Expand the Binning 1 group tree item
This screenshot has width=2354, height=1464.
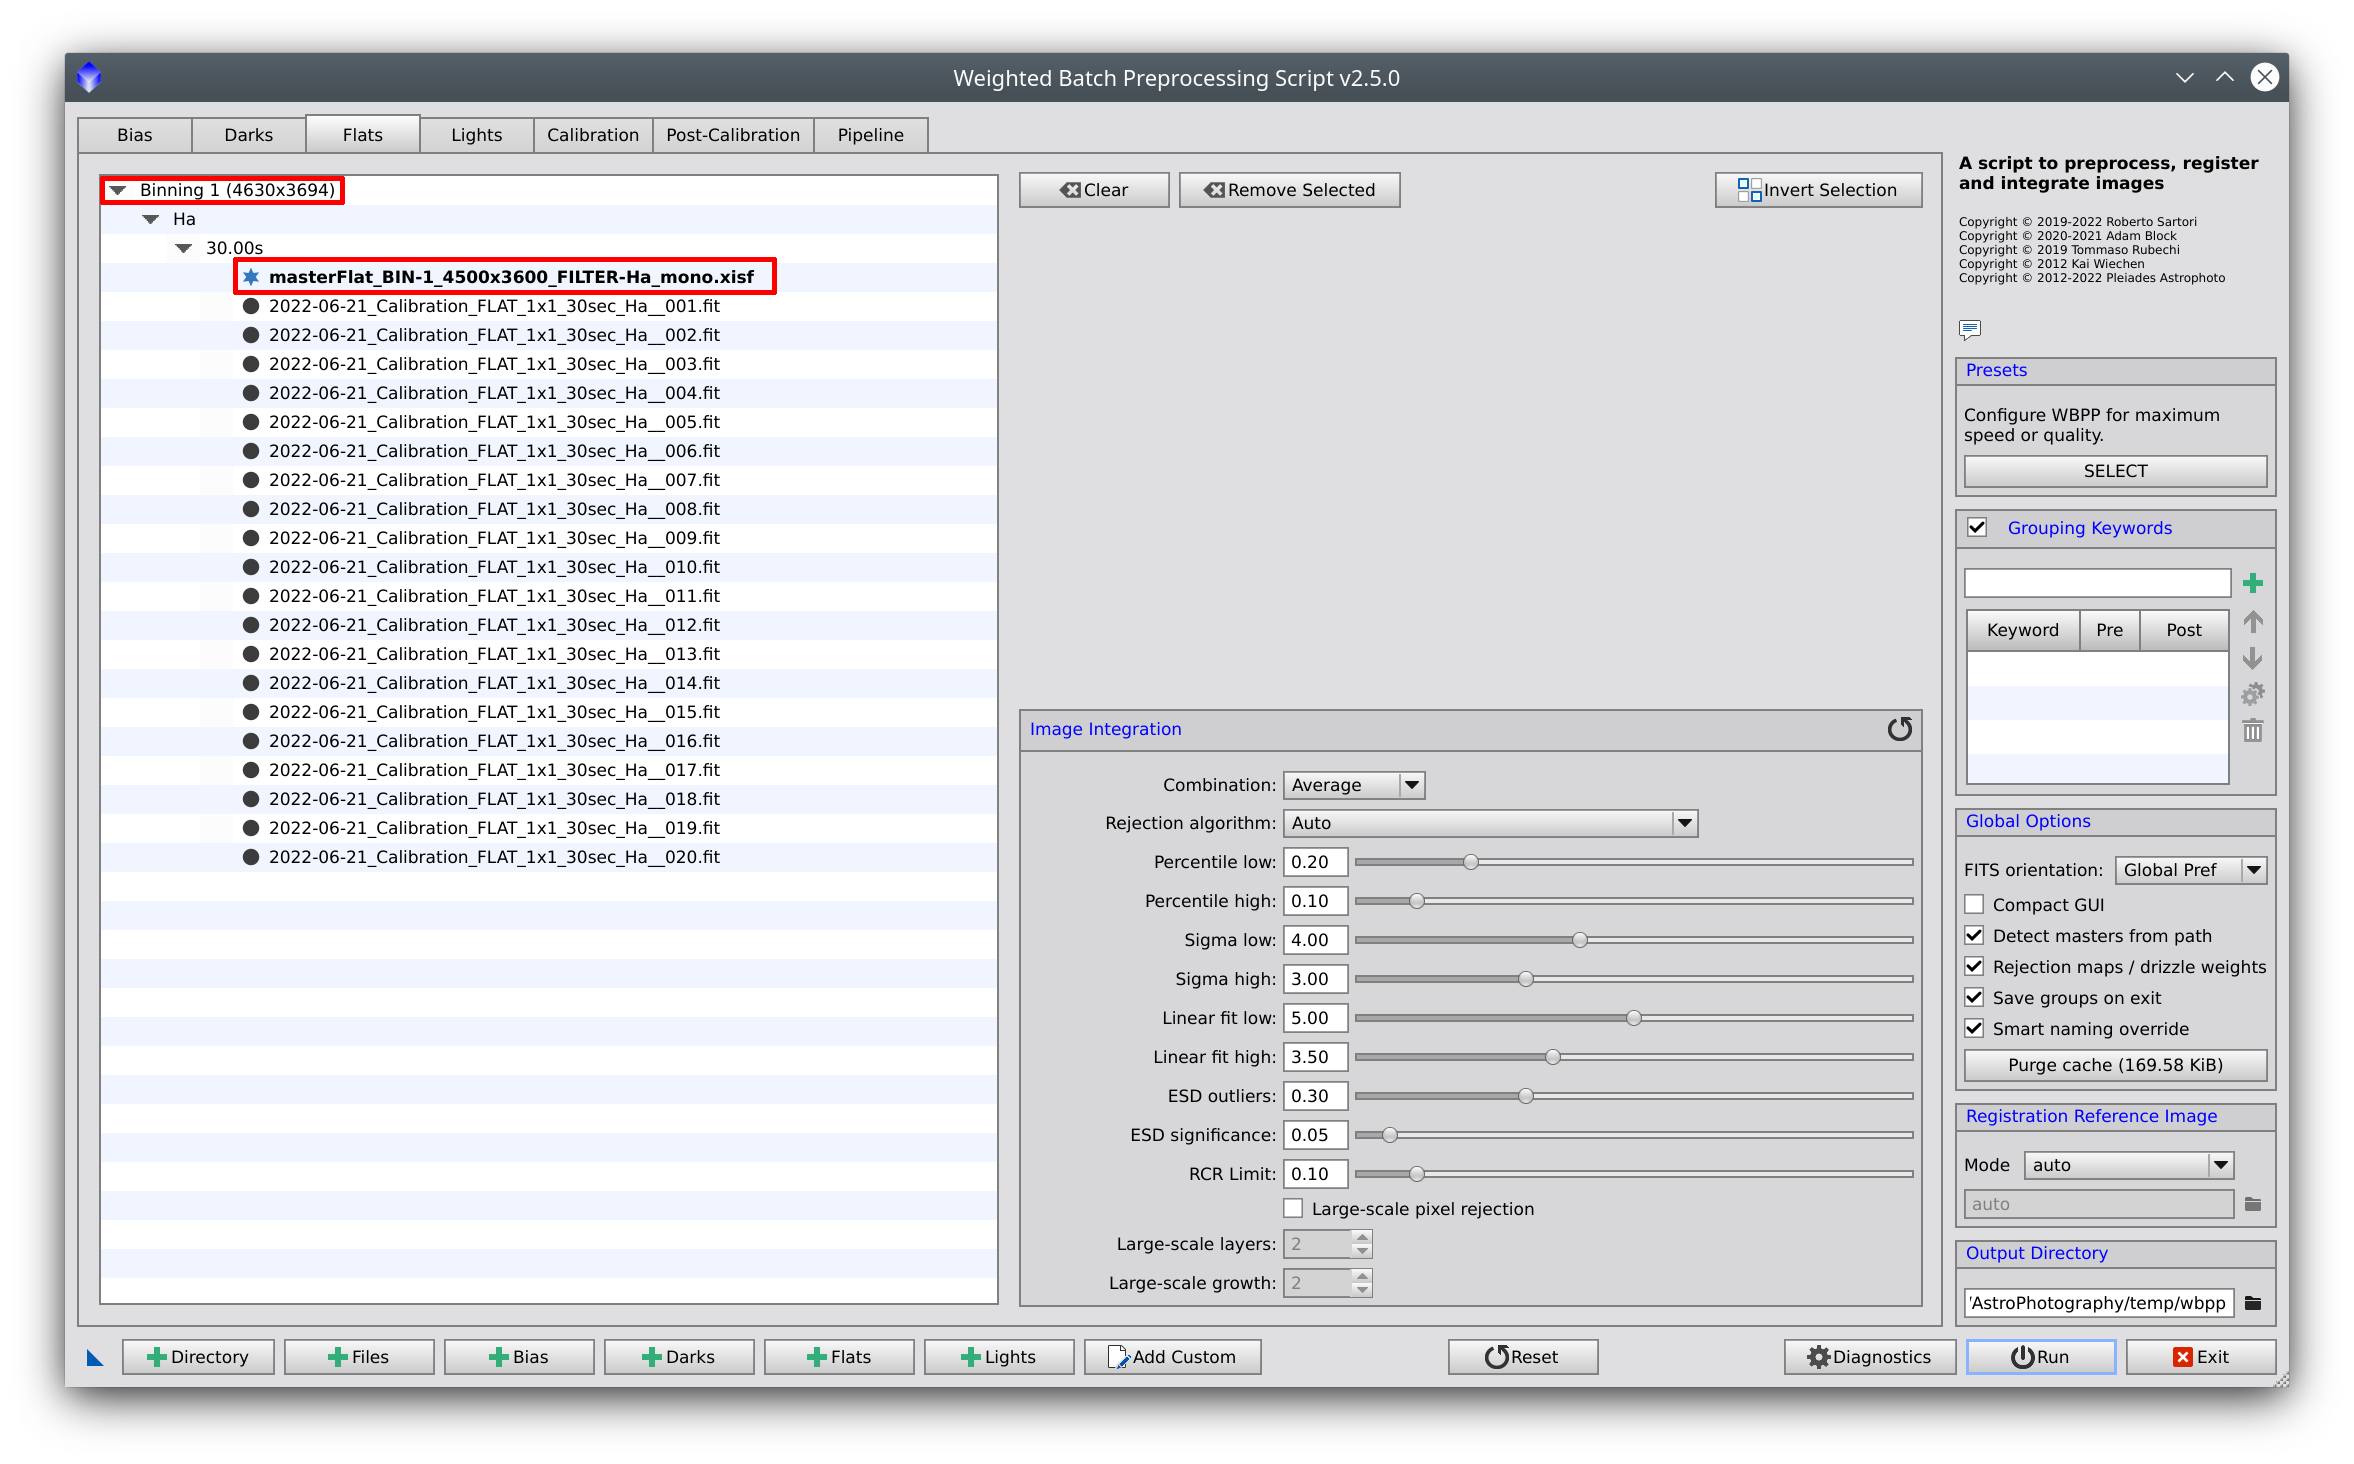[x=113, y=189]
